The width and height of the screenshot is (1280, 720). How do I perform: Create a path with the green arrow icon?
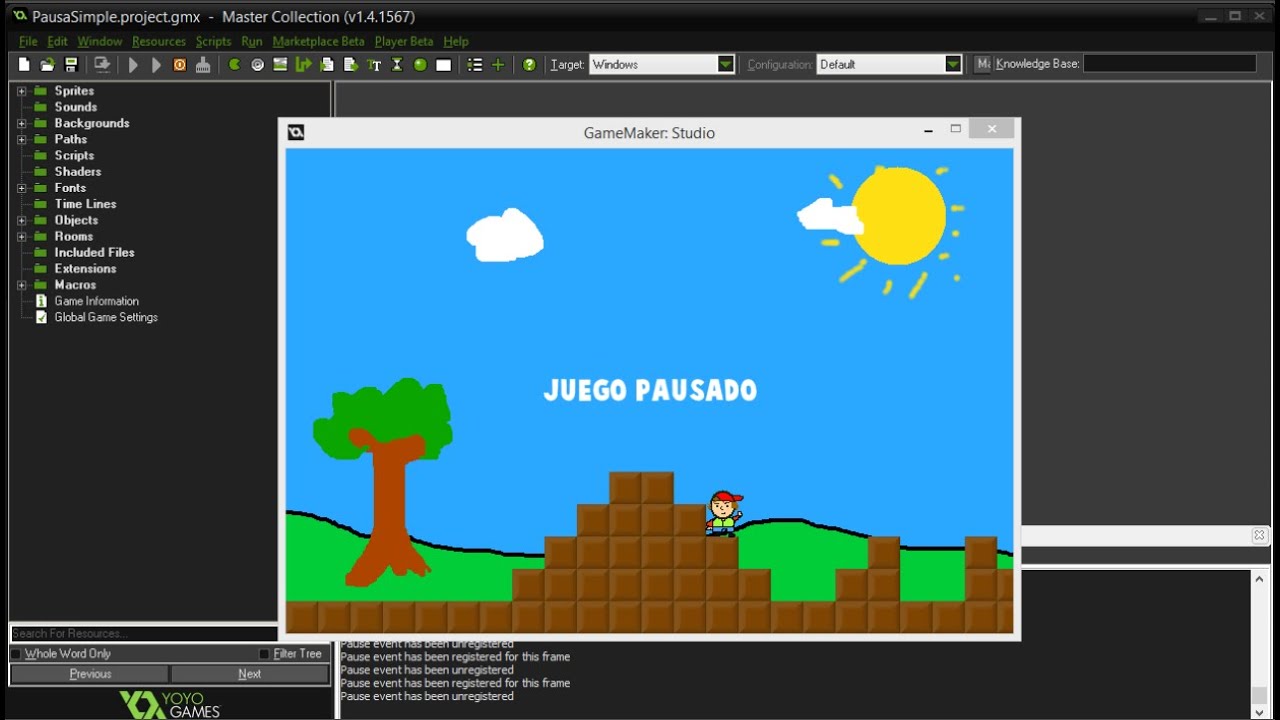pyautogui.click(x=304, y=65)
